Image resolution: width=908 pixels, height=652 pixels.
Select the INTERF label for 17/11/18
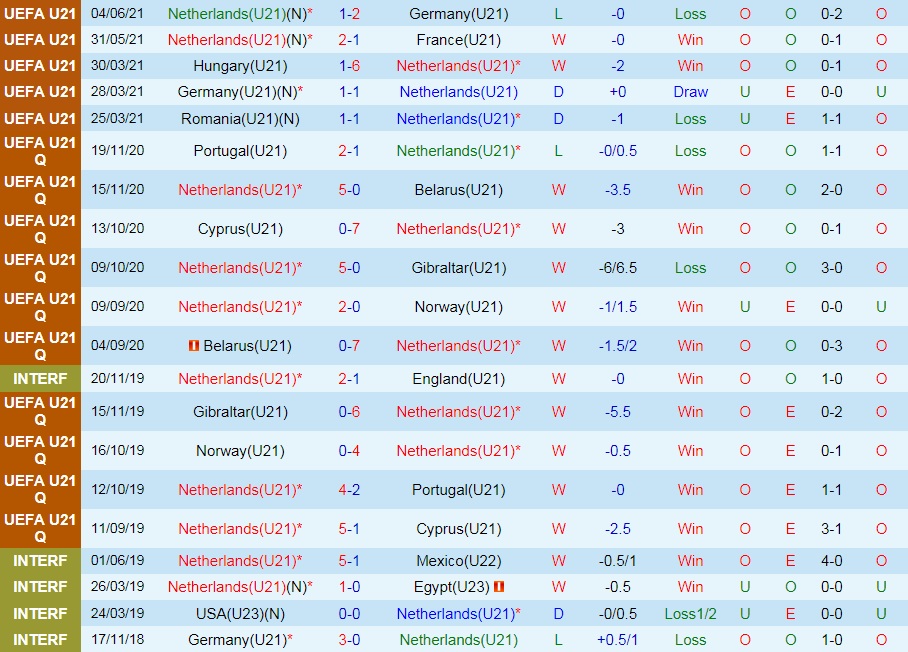pyautogui.click(x=40, y=639)
